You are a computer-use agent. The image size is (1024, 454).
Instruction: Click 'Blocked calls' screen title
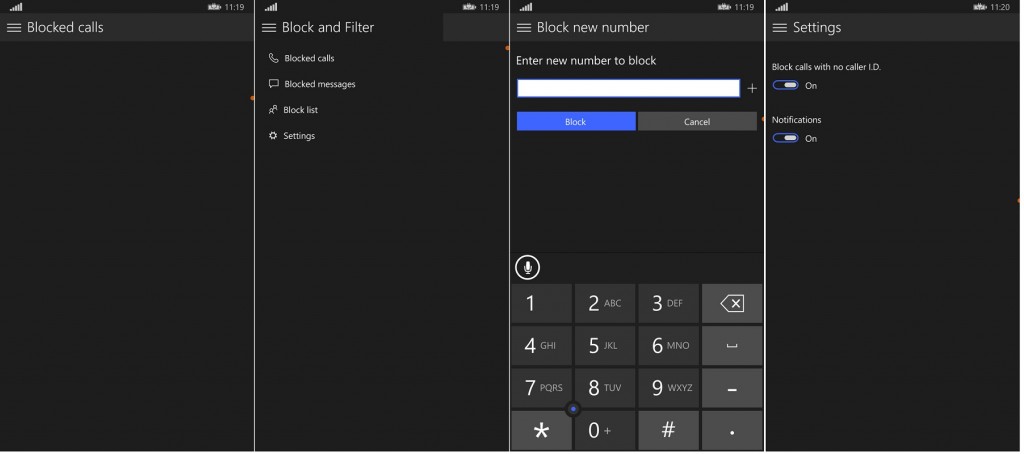(x=65, y=27)
